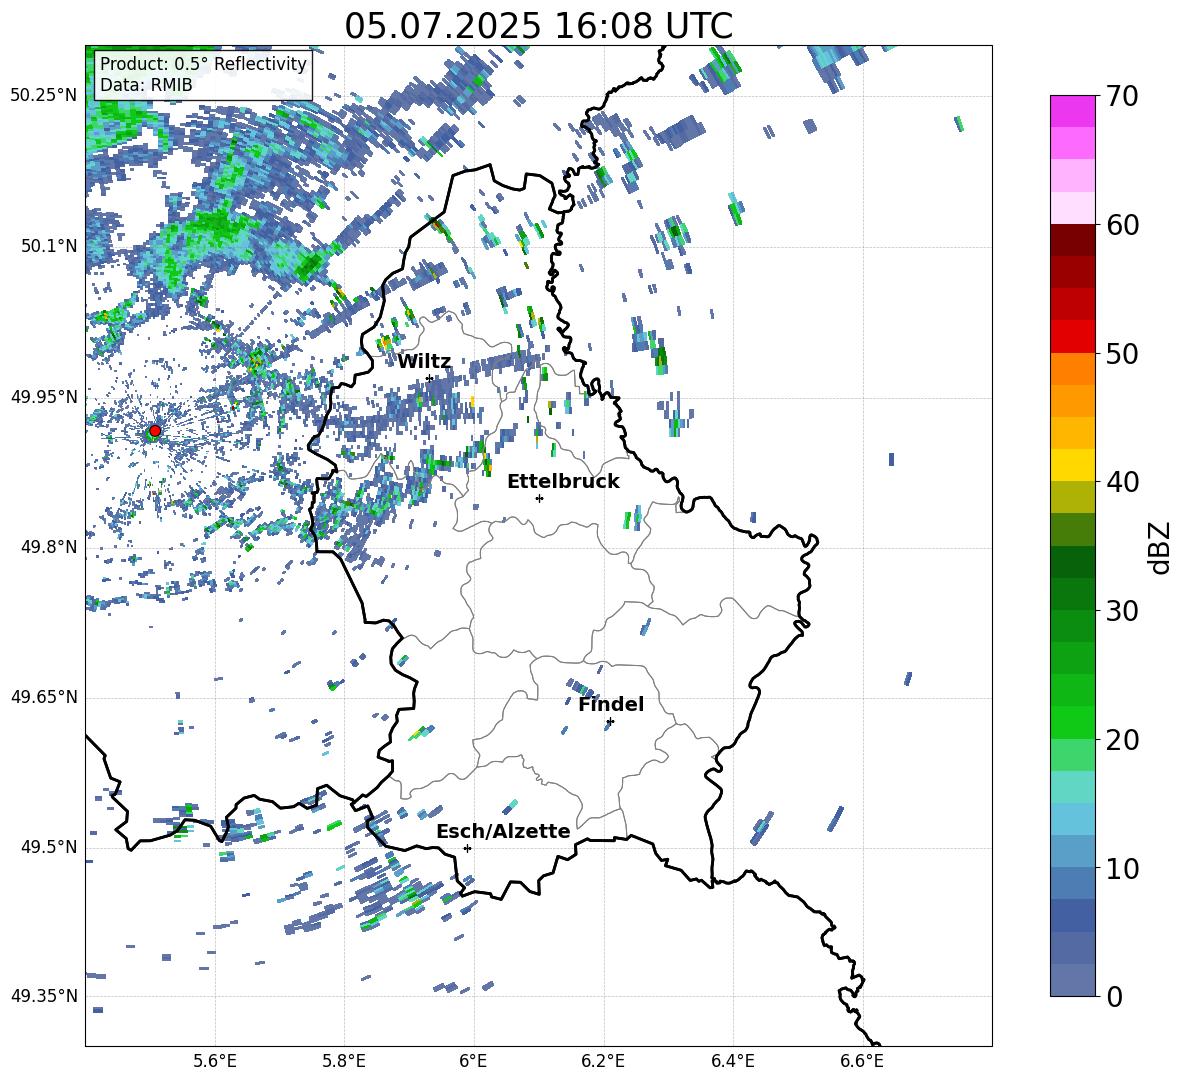Click the 49.8°N latitude label
The height and width of the screenshot is (1081, 1184).
pos(49,547)
